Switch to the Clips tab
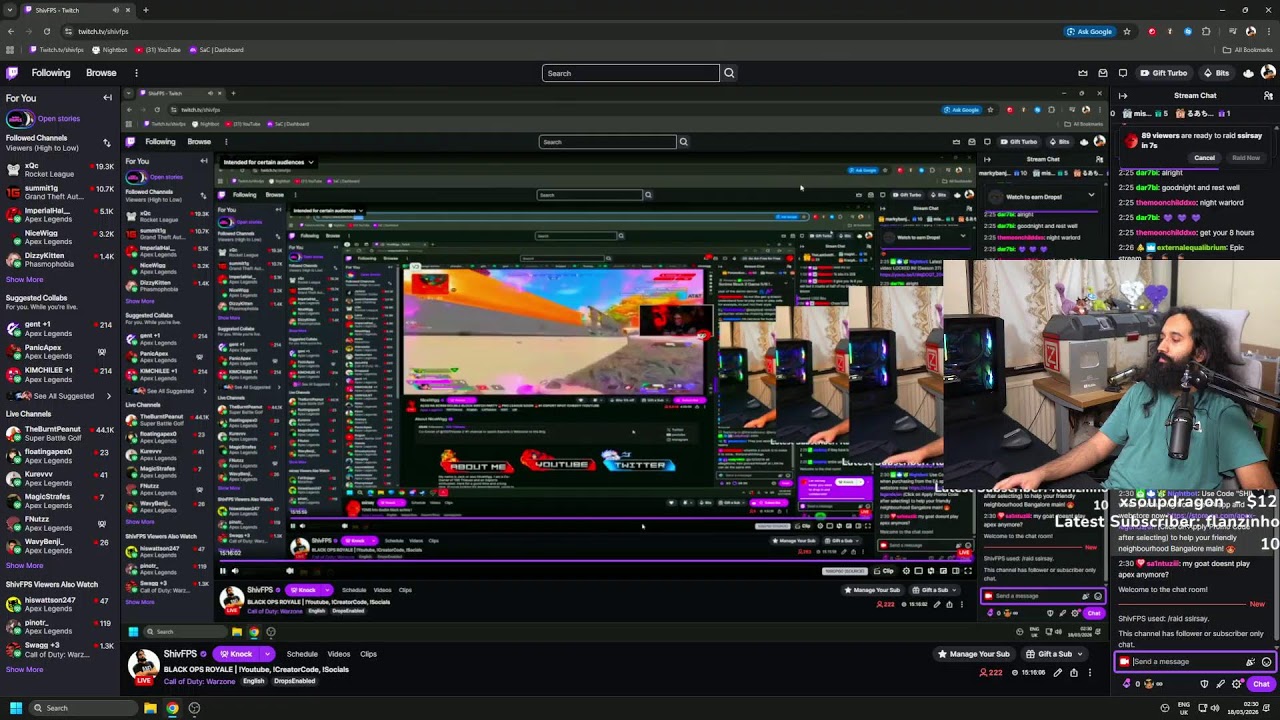 (x=368, y=654)
